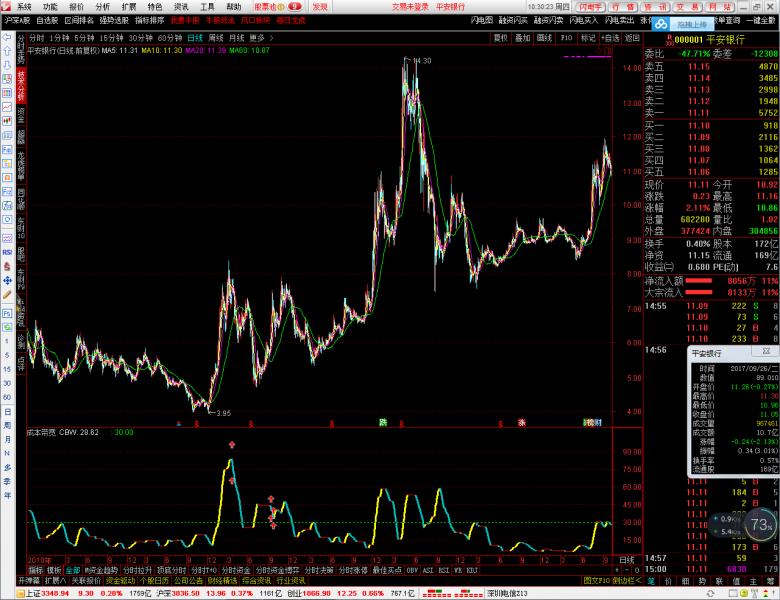Toggle the 复权 option

coord(499,38)
